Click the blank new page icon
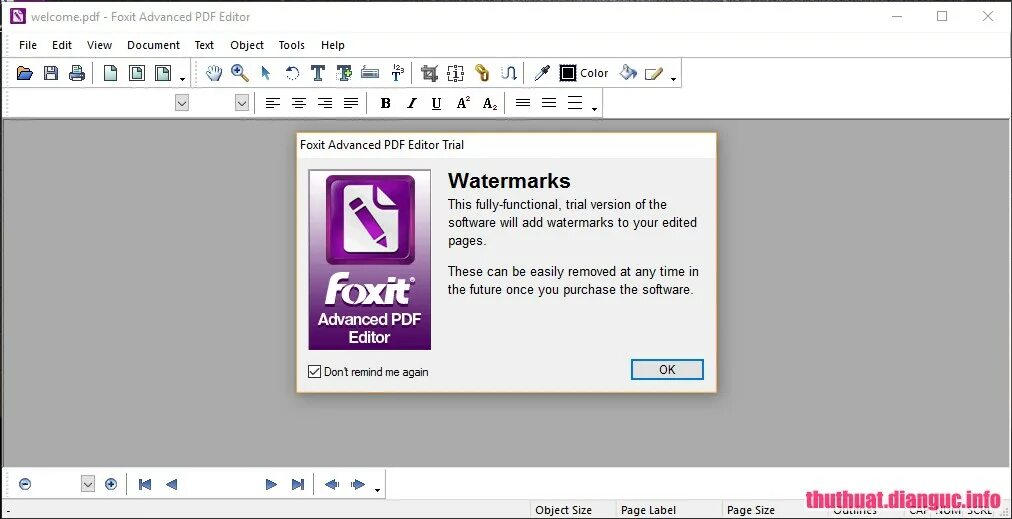Image resolution: width=1012 pixels, height=519 pixels. click(111, 73)
